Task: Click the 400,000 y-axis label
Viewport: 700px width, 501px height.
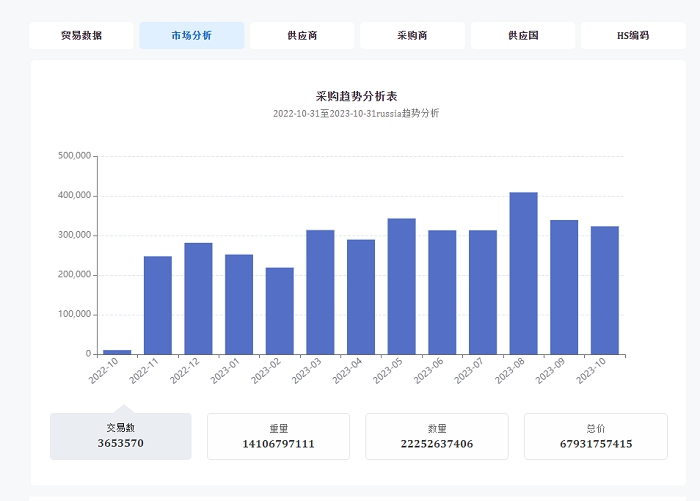Action: click(74, 196)
